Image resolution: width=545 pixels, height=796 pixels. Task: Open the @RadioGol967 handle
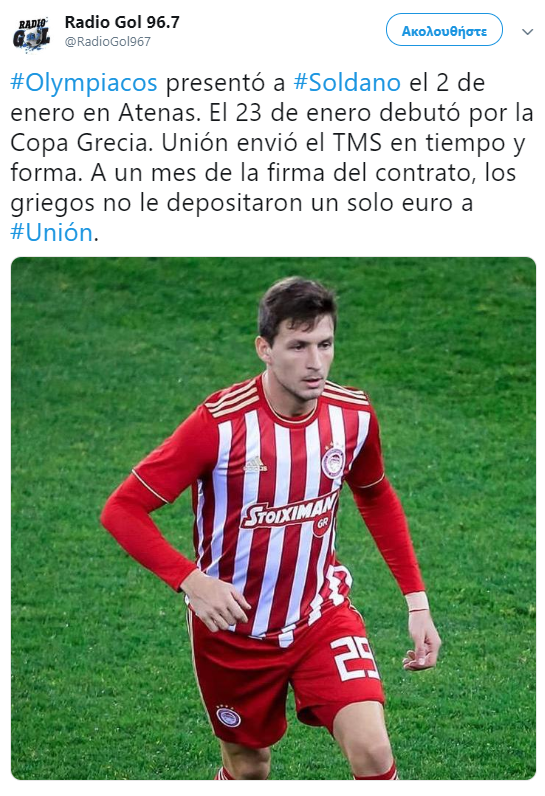[x=108, y=42]
